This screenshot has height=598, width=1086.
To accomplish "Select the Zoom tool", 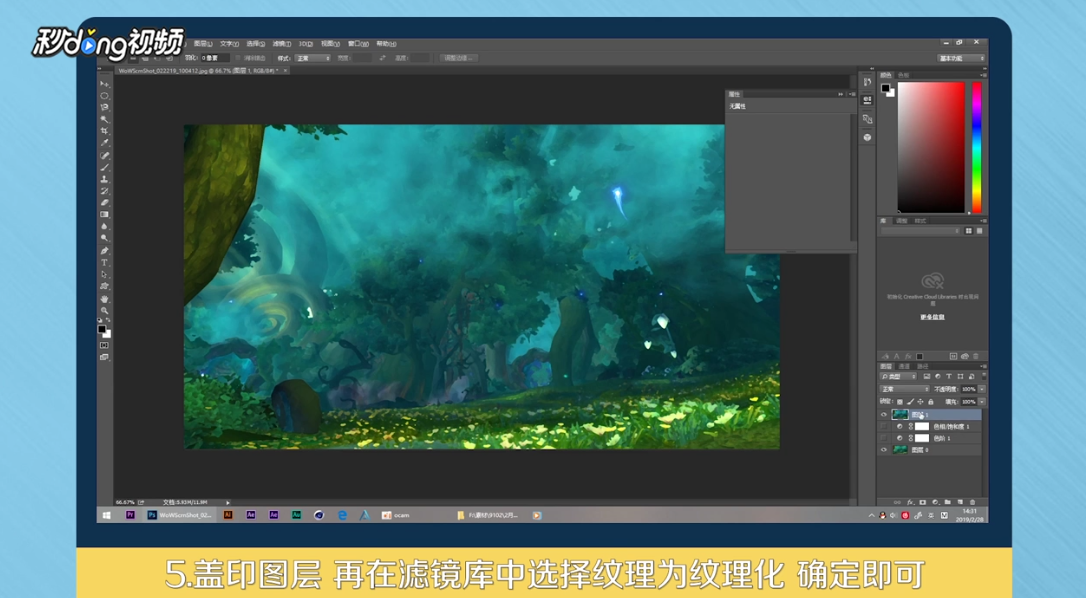I will [x=105, y=310].
